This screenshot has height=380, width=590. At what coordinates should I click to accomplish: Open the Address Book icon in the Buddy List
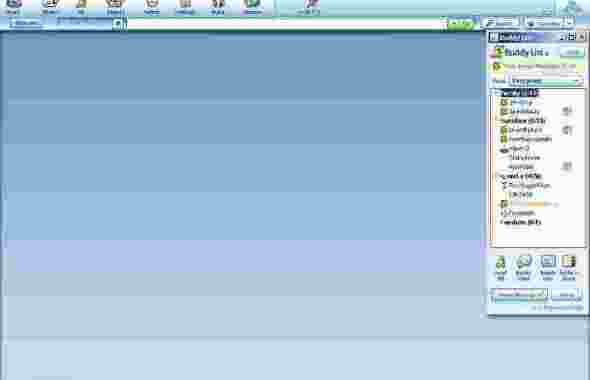pos(569,268)
